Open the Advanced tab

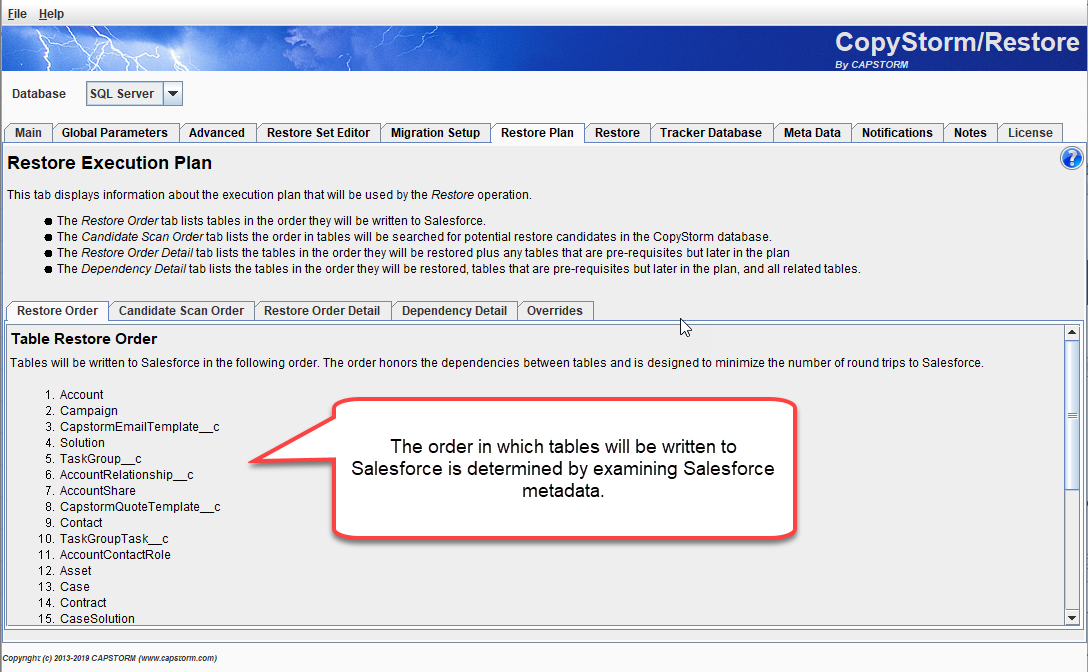[216, 133]
